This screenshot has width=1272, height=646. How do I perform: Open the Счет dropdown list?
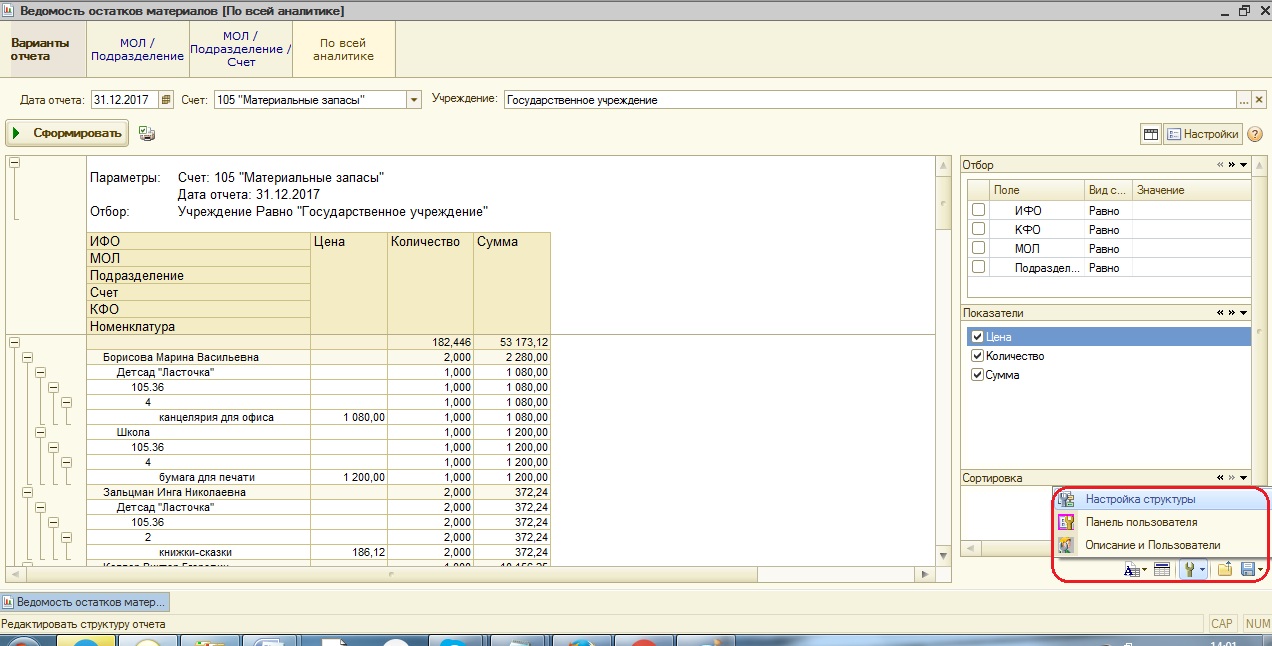click(414, 100)
